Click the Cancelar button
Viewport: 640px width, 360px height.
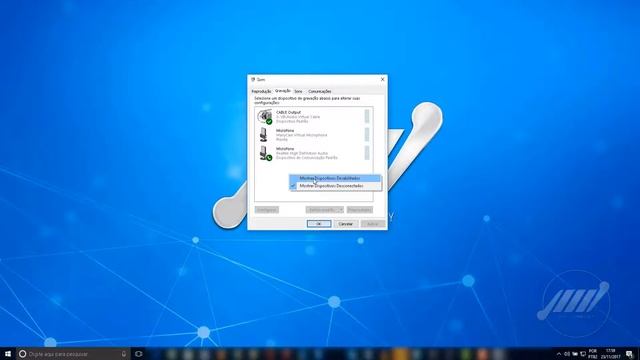(346, 224)
